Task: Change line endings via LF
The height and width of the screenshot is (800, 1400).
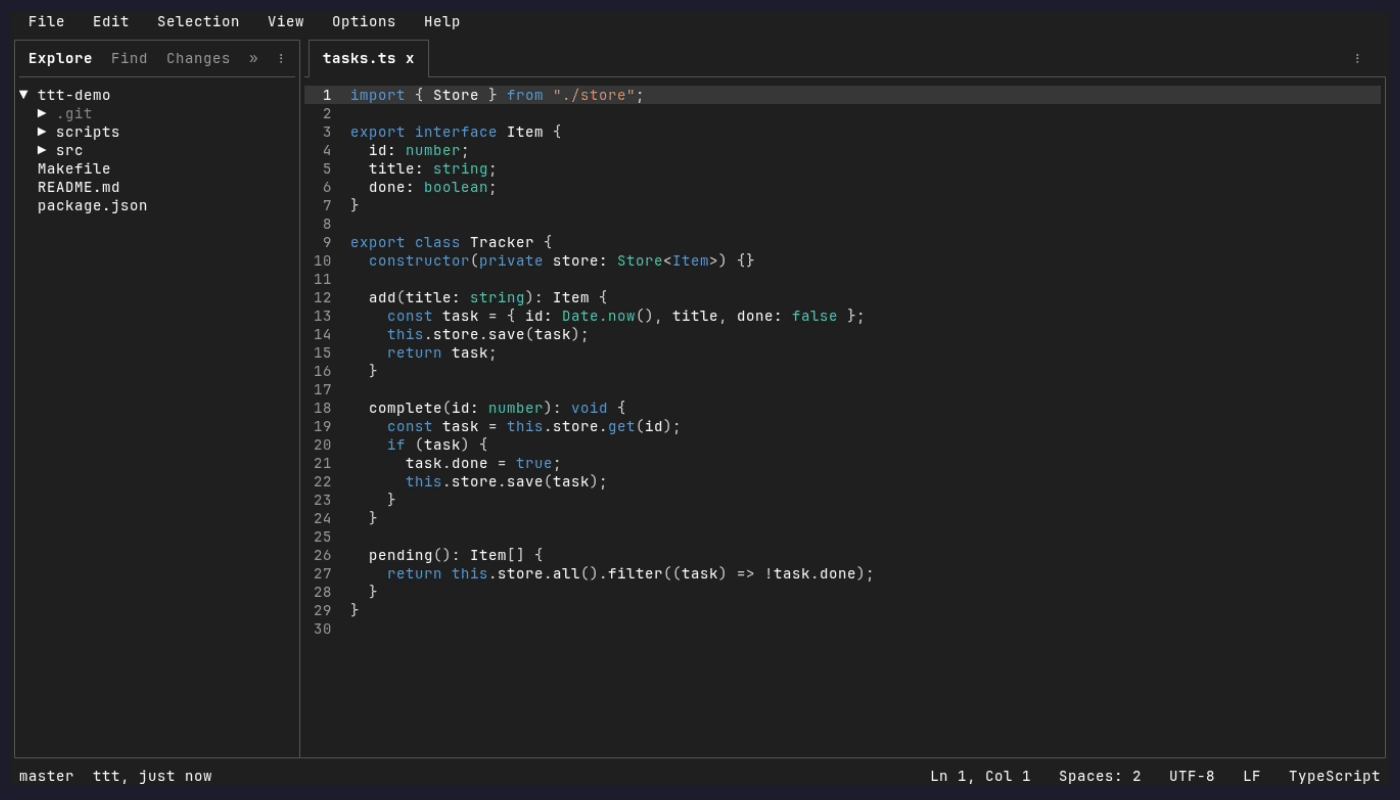Action: 1252,776
